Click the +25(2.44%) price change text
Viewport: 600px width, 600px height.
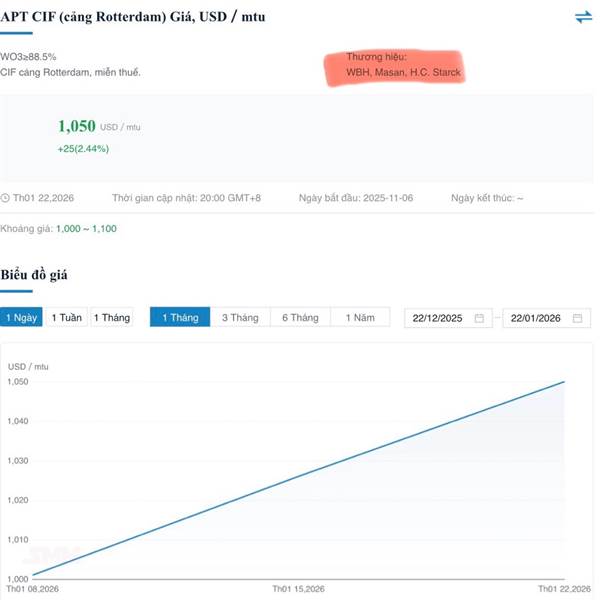click(x=83, y=149)
